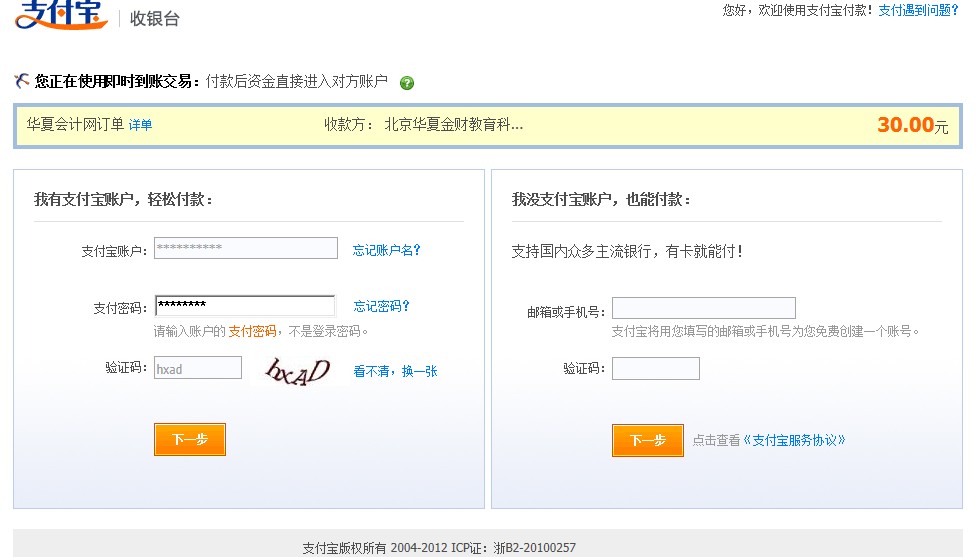This screenshot has width=976, height=557.
Task: Click the 收银台 header text
Action: pos(154,19)
